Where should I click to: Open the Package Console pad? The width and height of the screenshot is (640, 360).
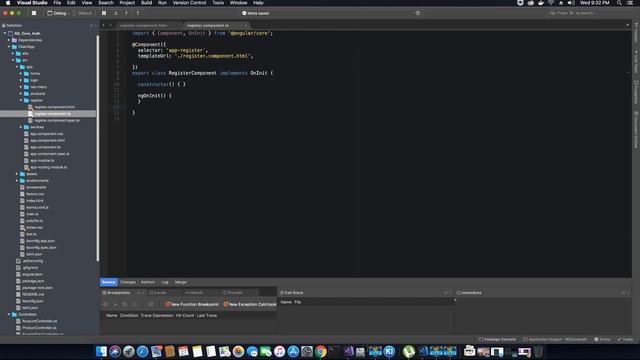[498, 340]
